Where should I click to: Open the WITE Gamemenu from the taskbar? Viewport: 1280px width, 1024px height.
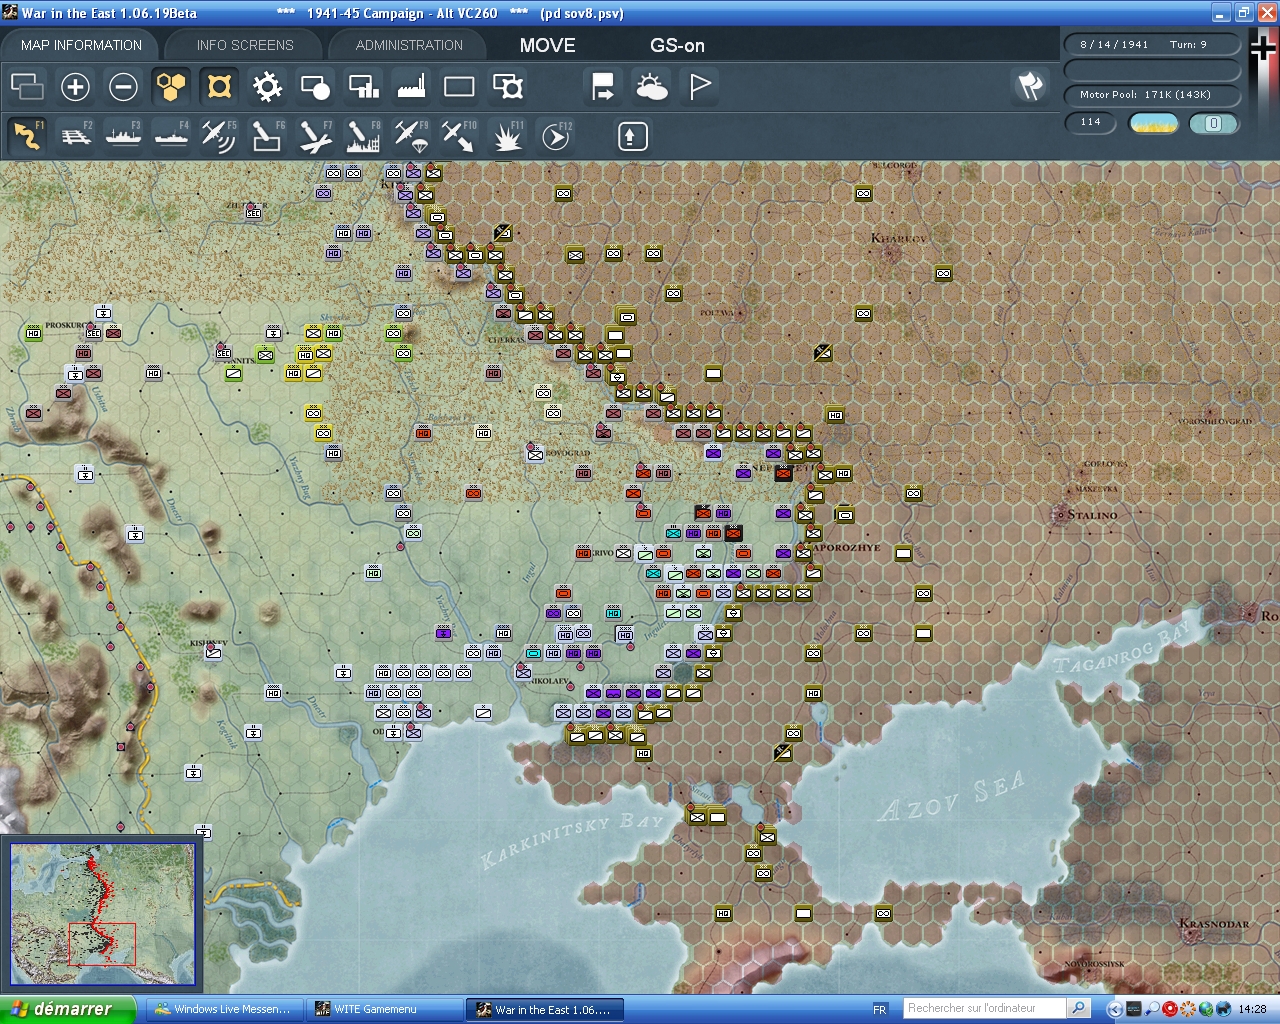[x=384, y=1008]
